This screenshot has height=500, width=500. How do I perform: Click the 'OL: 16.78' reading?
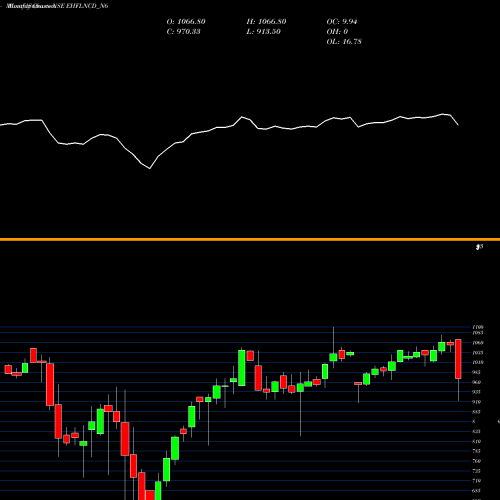(344, 42)
